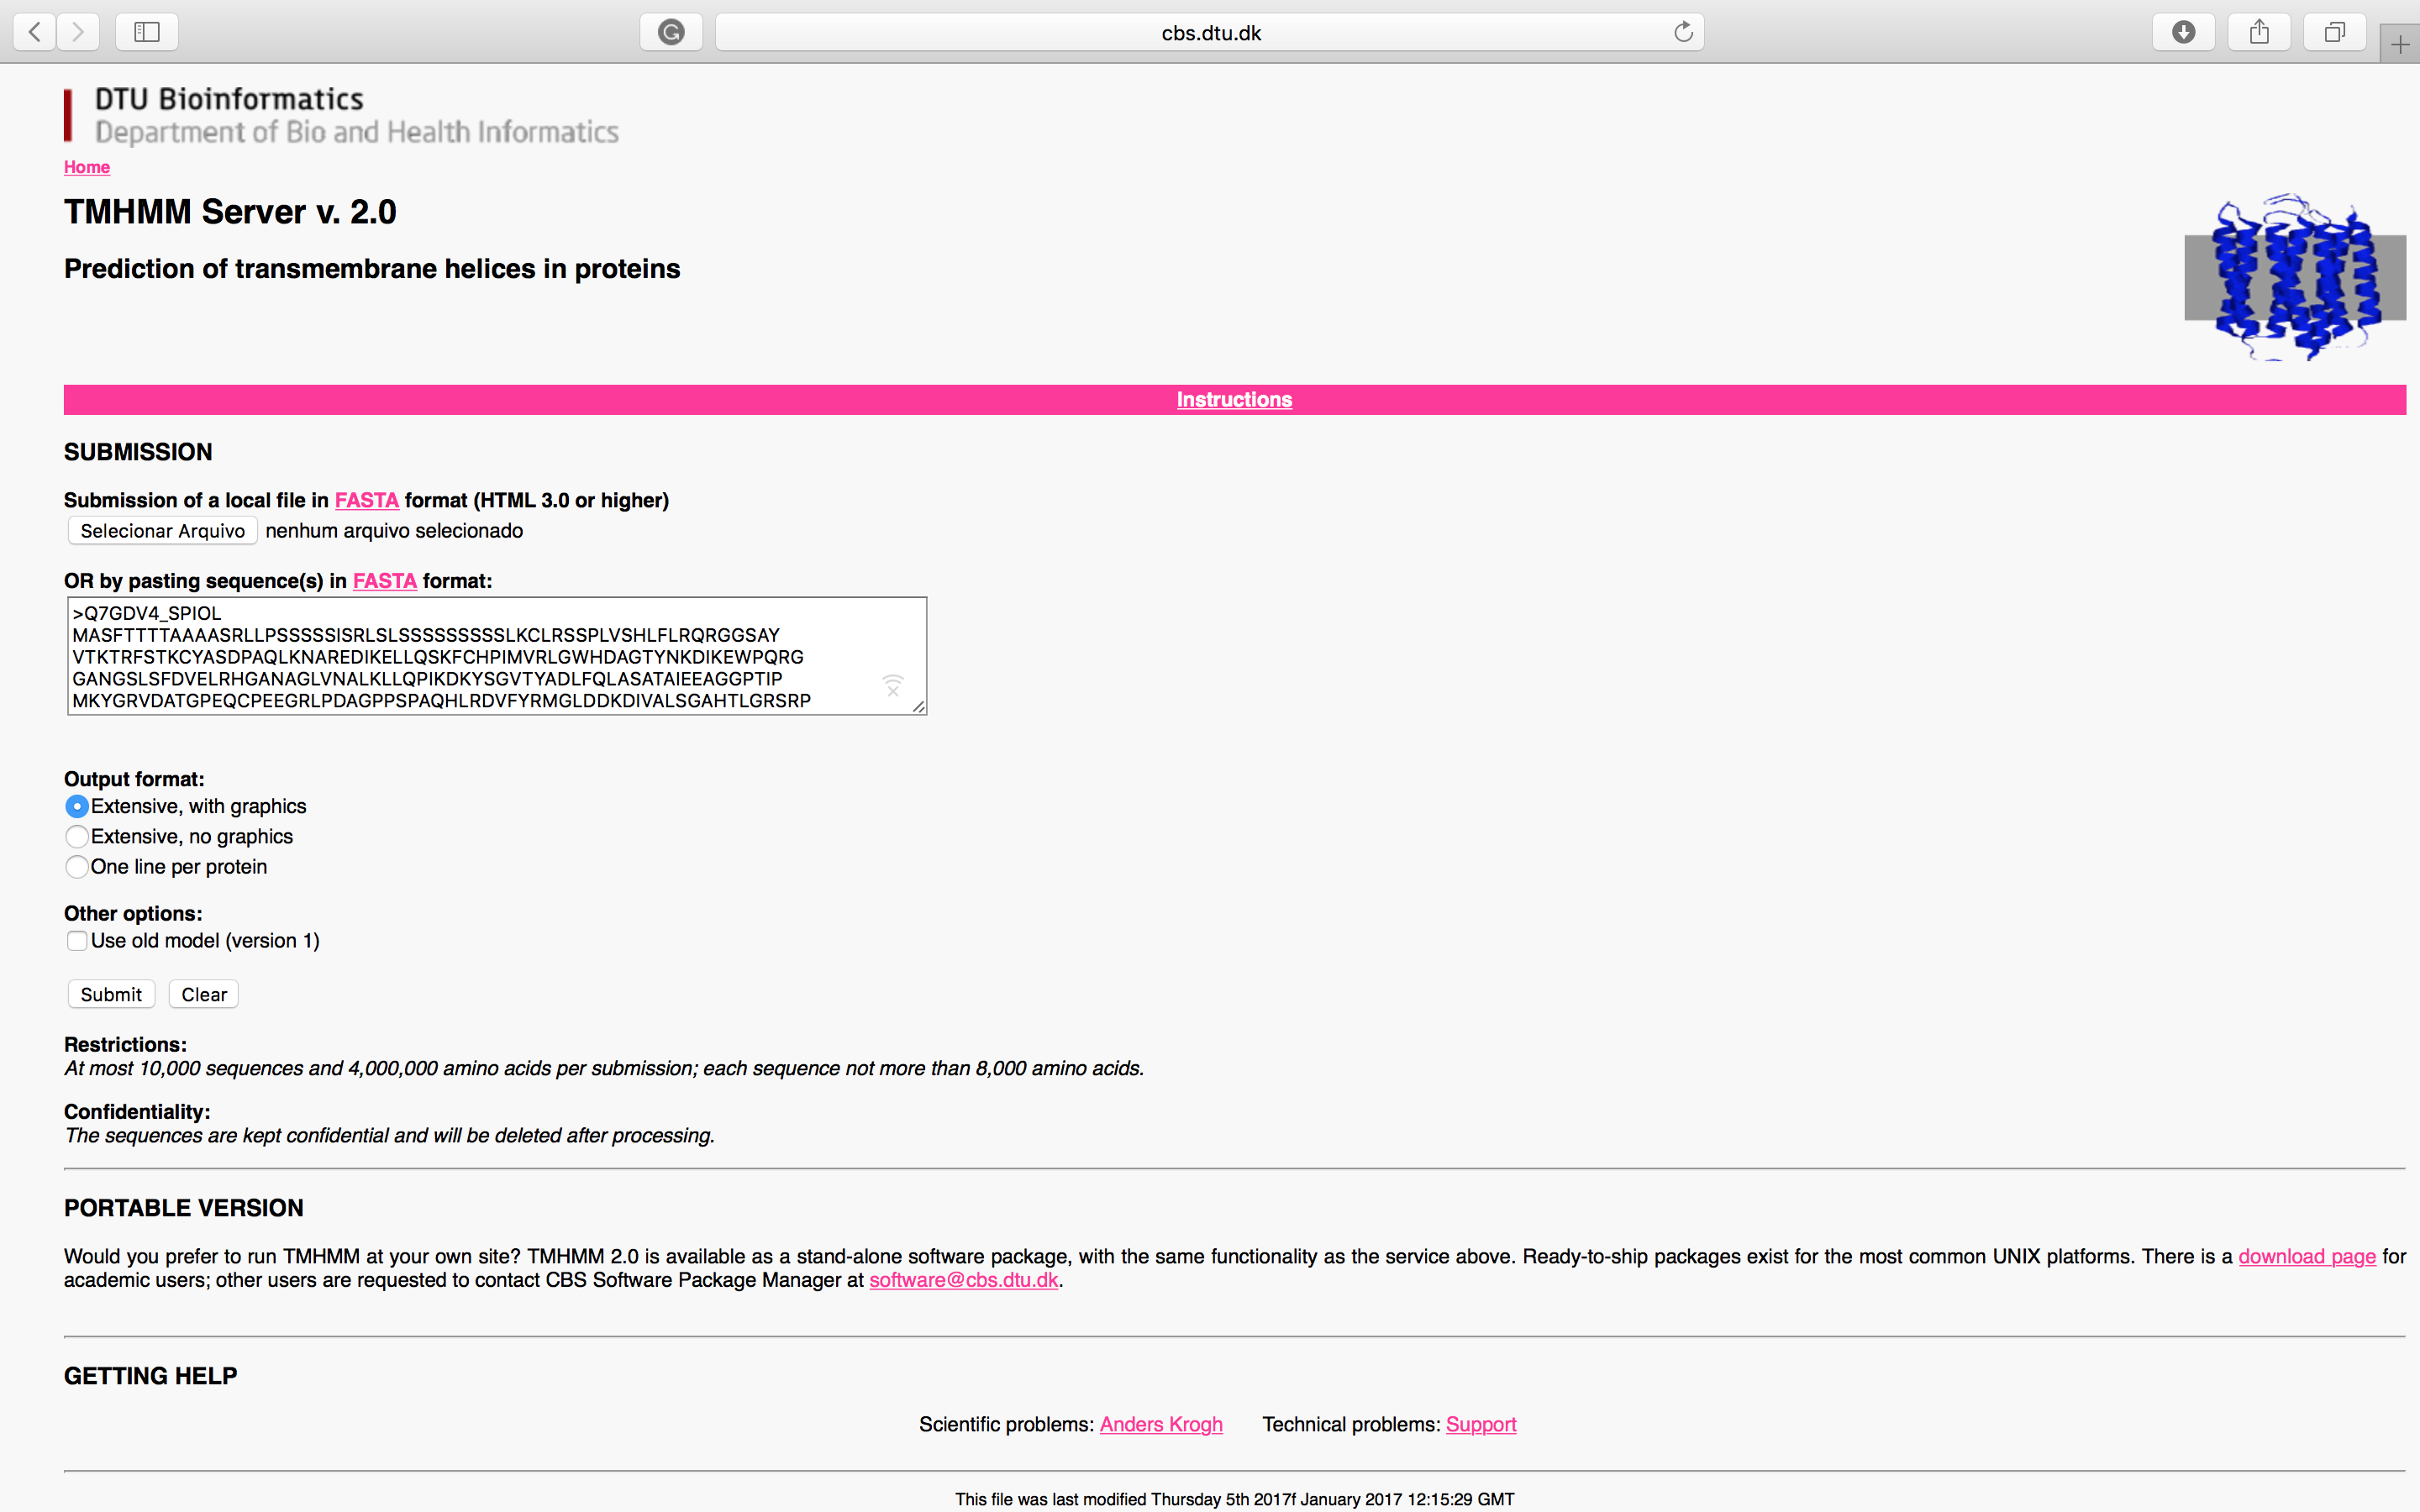This screenshot has height=1512, width=2420.
Task: Click inside the FASTA sequence text area
Action: 497,656
